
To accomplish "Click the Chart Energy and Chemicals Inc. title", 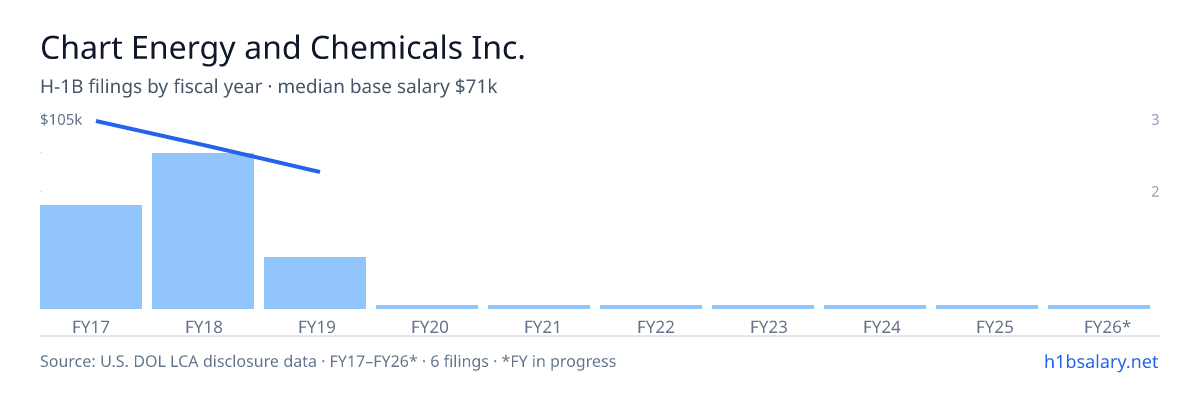I will click(x=282, y=47).
